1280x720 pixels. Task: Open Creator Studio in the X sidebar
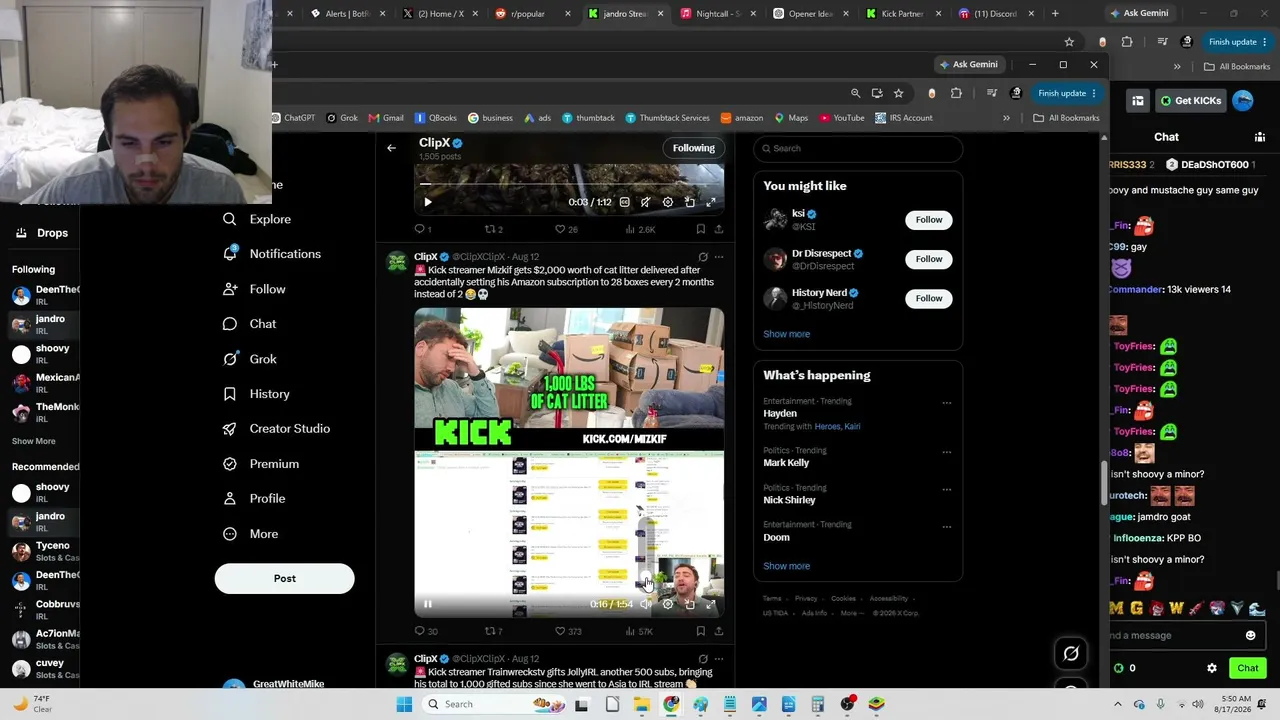277,429
